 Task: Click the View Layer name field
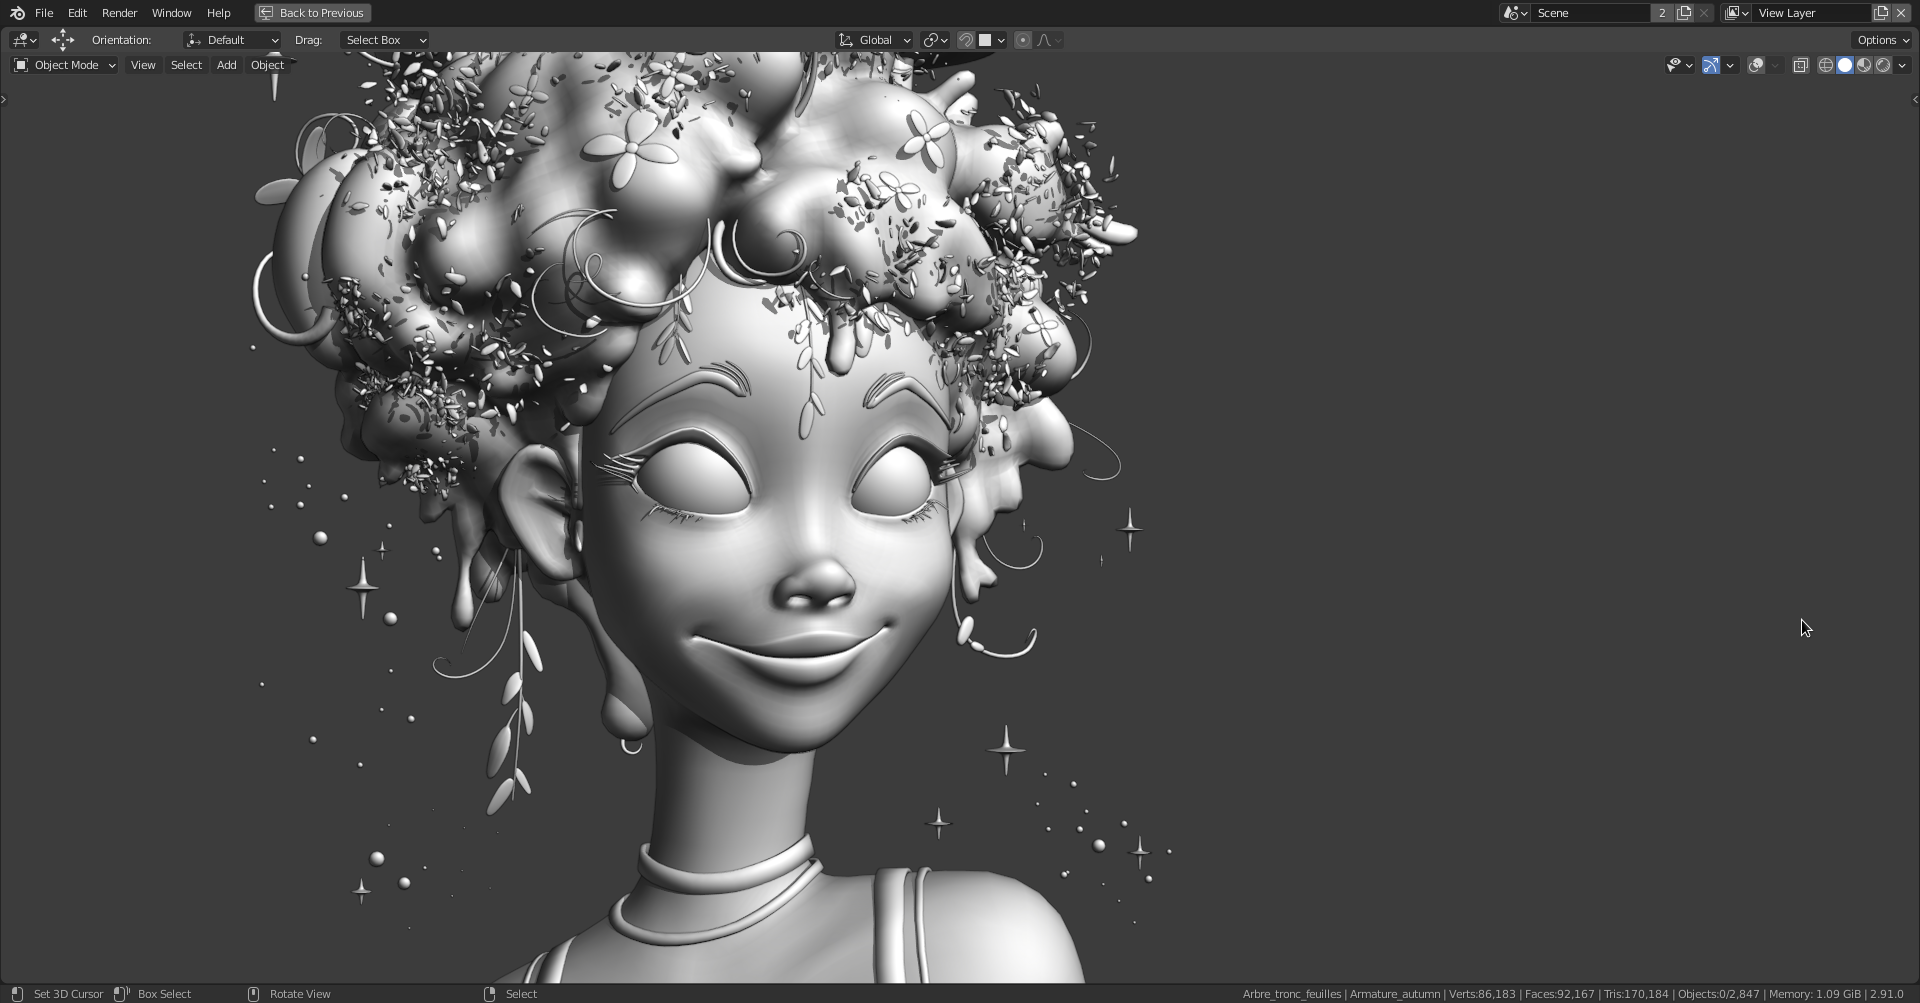click(1812, 13)
